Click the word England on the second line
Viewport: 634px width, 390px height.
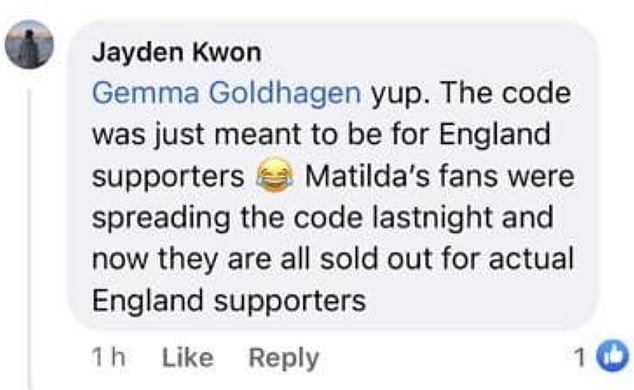[x=495, y=135]
